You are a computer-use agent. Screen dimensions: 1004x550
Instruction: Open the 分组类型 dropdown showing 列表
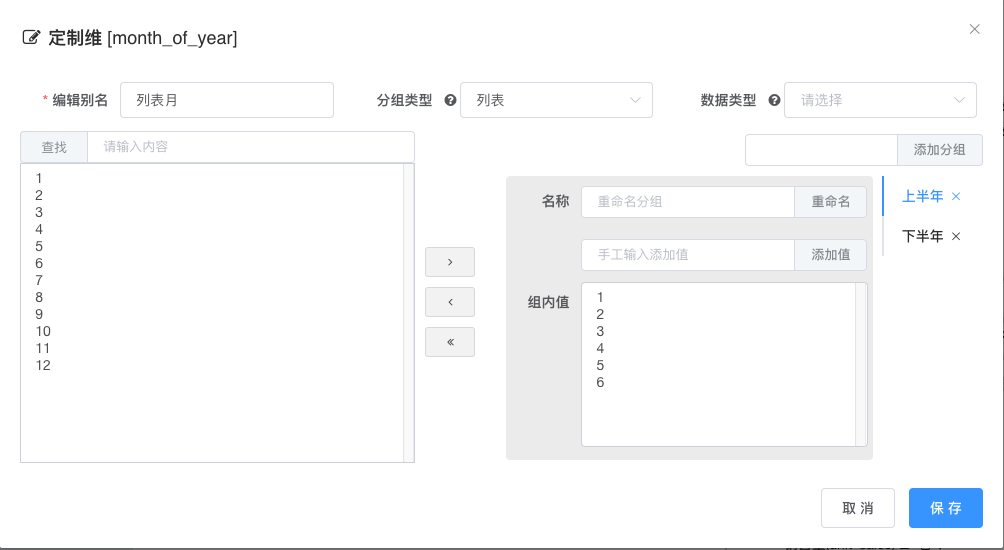pyautogui.click(x=556, y=100)
